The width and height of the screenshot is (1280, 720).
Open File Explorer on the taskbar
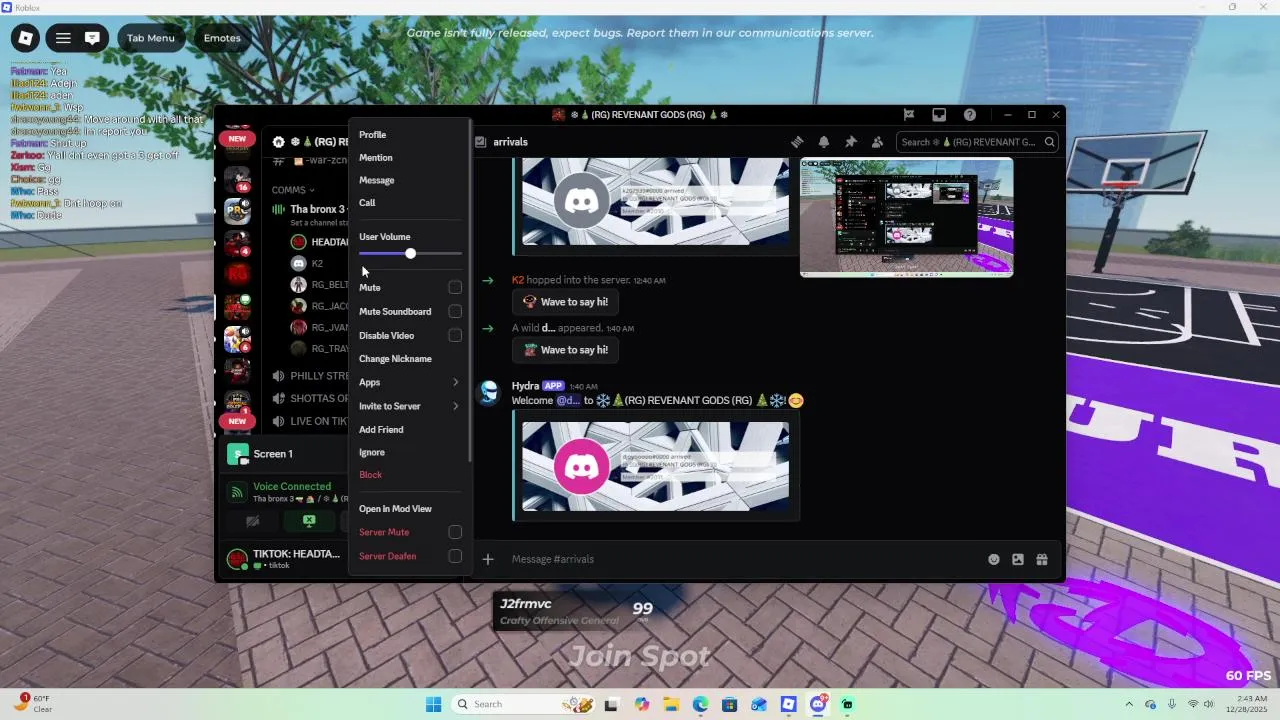tap(671, 705)
